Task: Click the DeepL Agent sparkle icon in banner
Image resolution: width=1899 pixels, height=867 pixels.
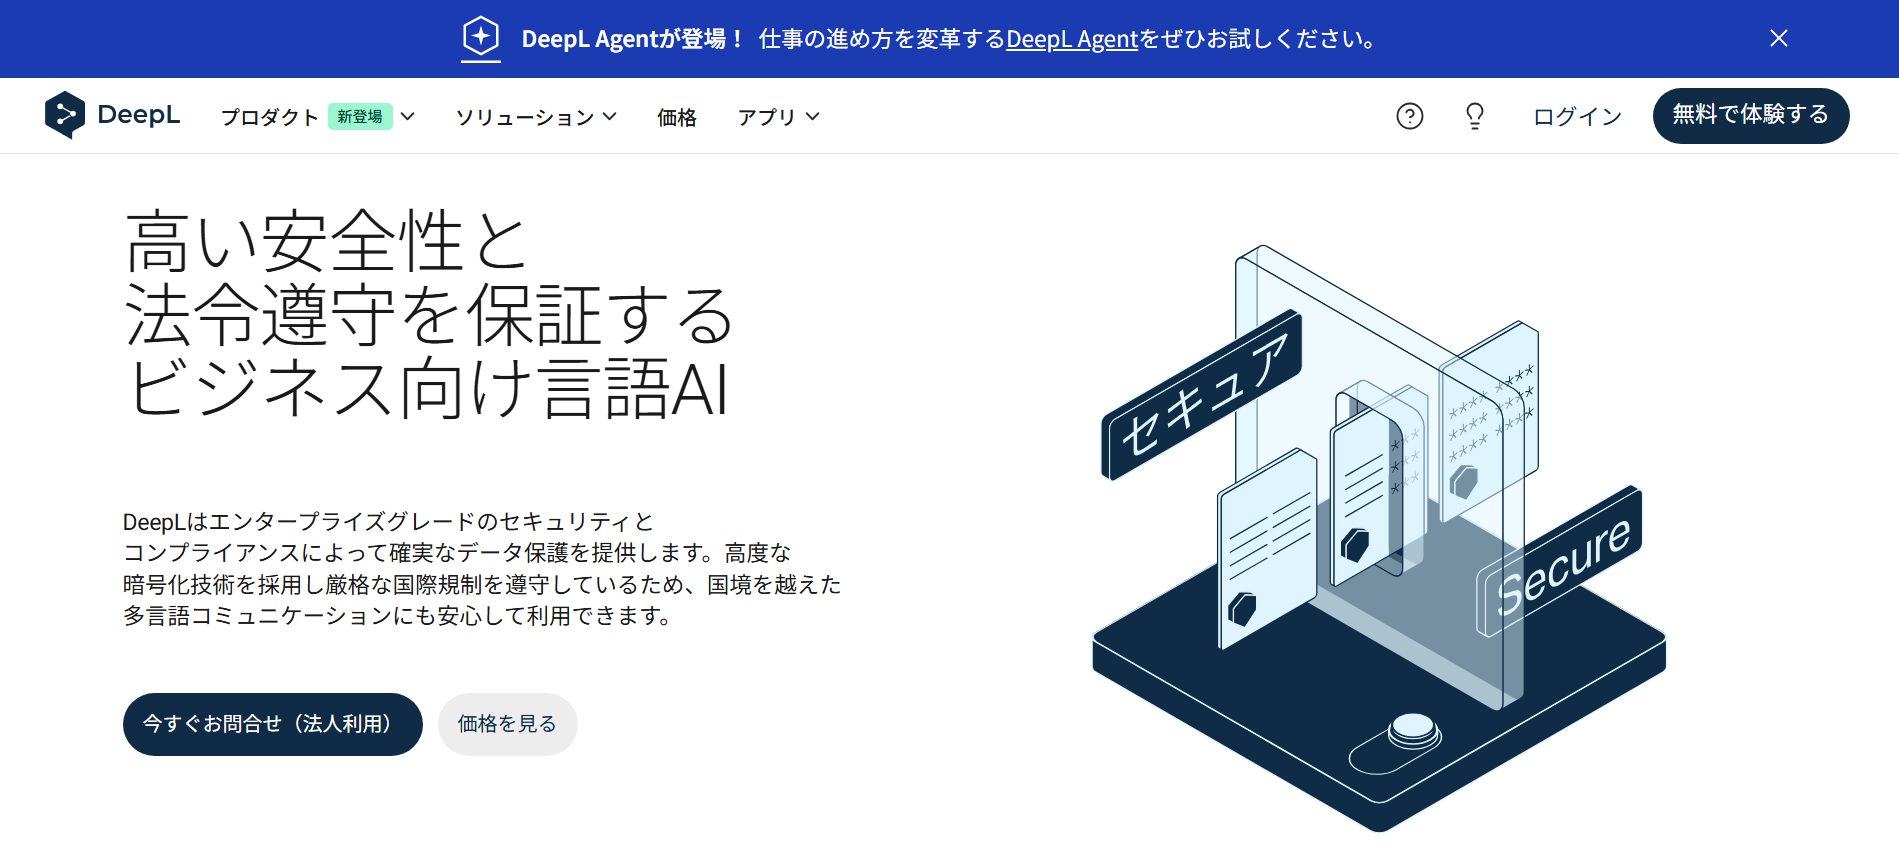Action: (x=481, y=38)
